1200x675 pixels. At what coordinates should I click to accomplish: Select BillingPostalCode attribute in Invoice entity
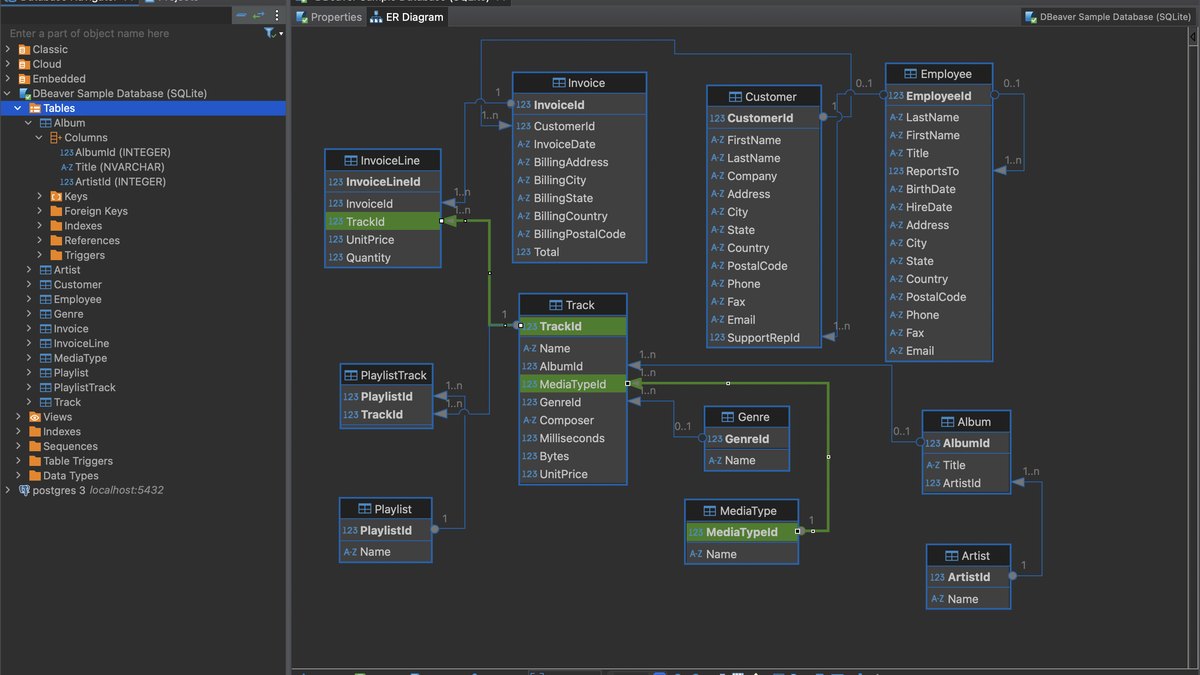tap(579, 234)
